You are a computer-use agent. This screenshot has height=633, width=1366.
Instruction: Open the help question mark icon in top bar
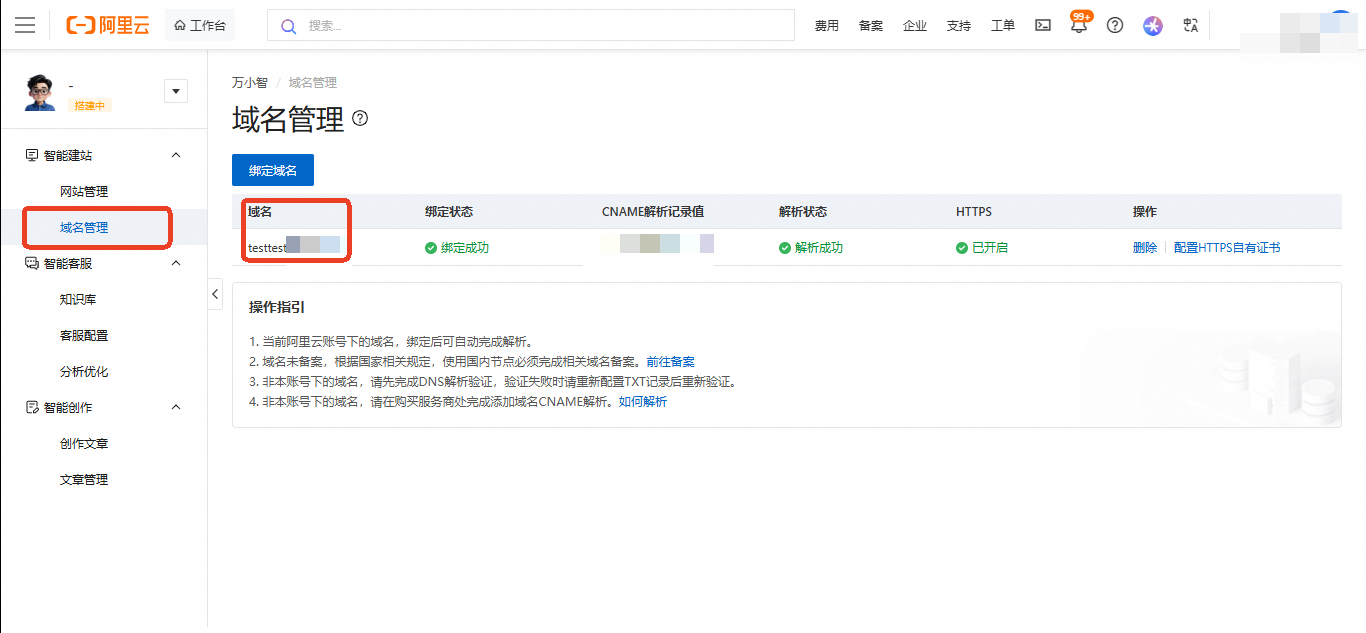point(1115,26)
